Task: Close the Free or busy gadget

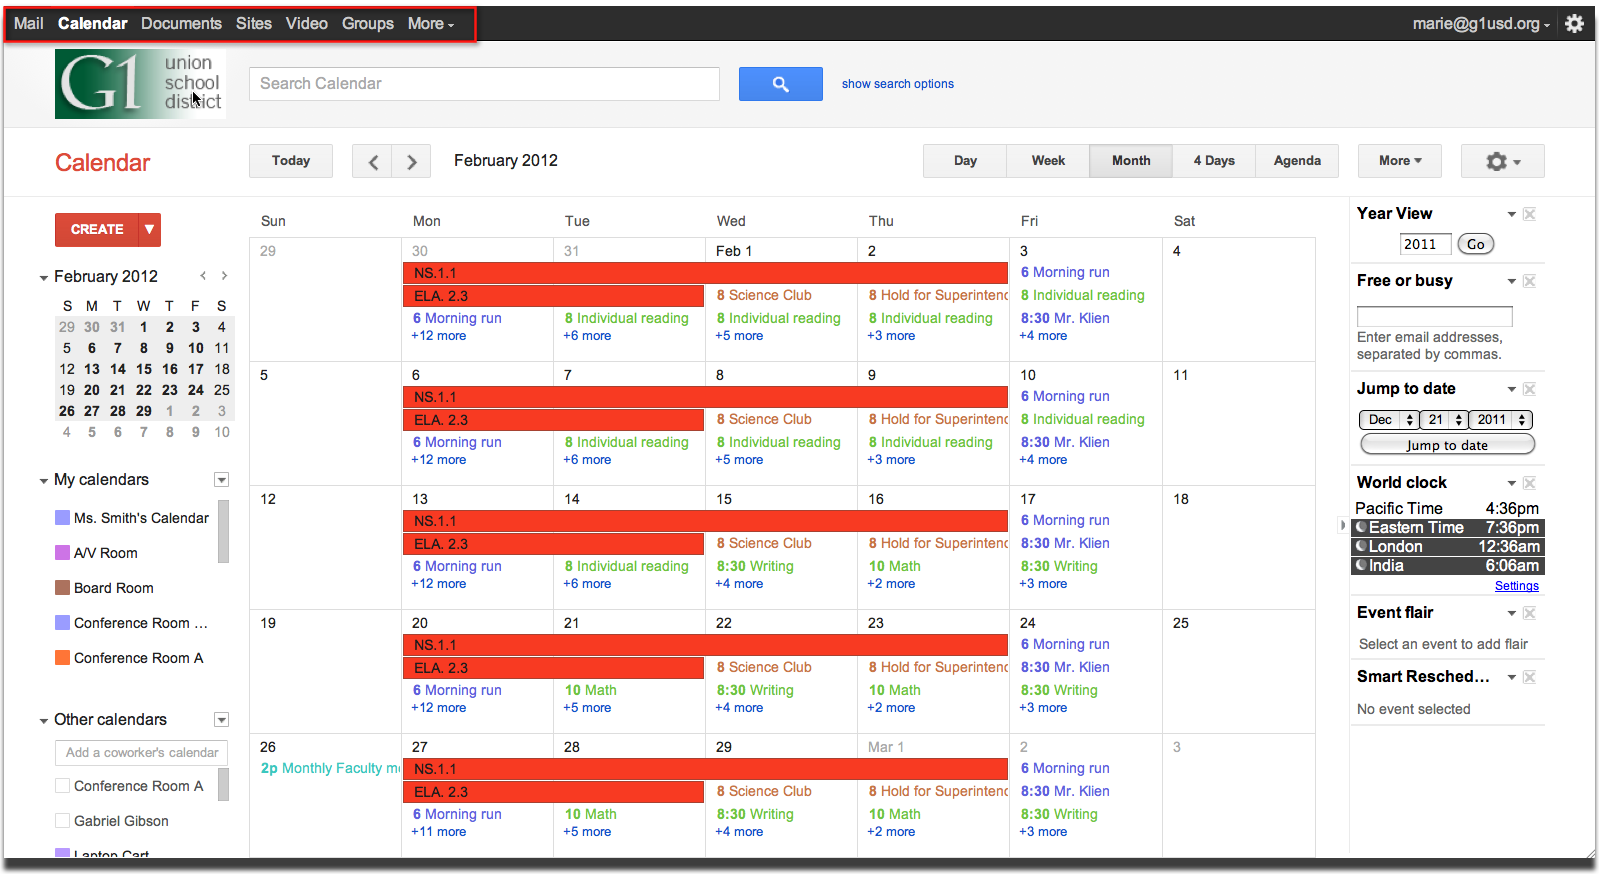Action: point(1529,281)
